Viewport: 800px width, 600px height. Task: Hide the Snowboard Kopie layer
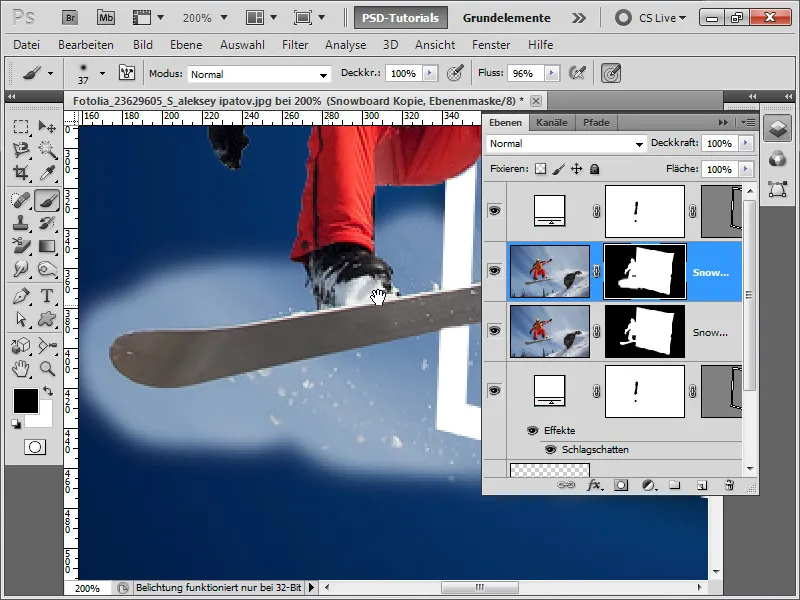(494, 270)
